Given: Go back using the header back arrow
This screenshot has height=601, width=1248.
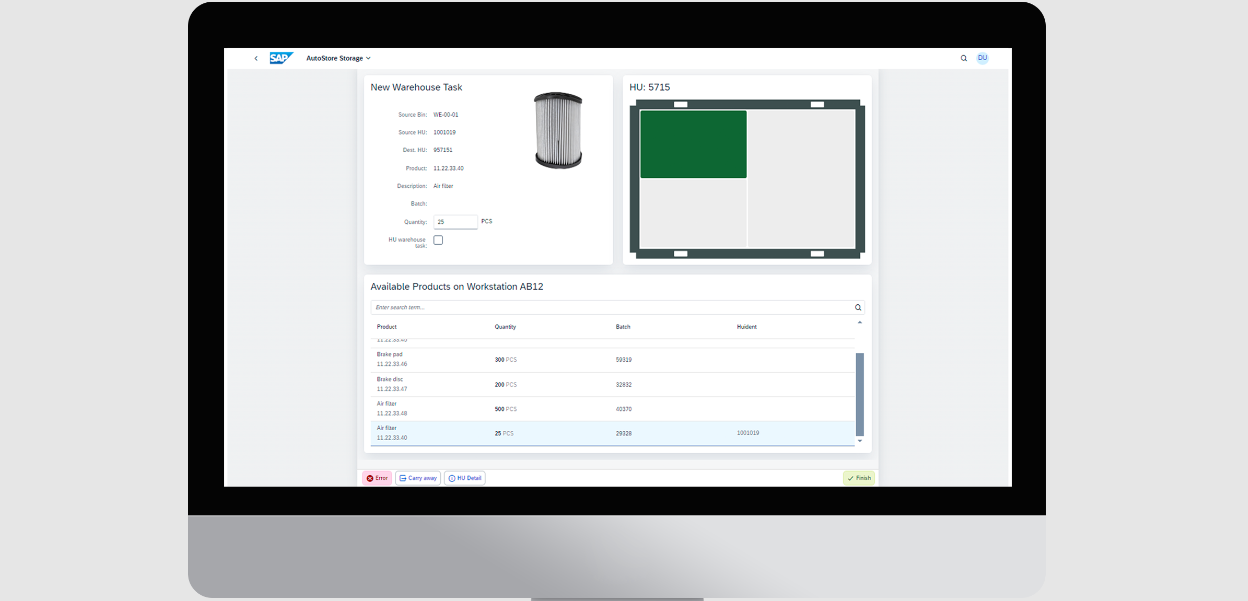Looking at the screenshot, I should point(256,58).
